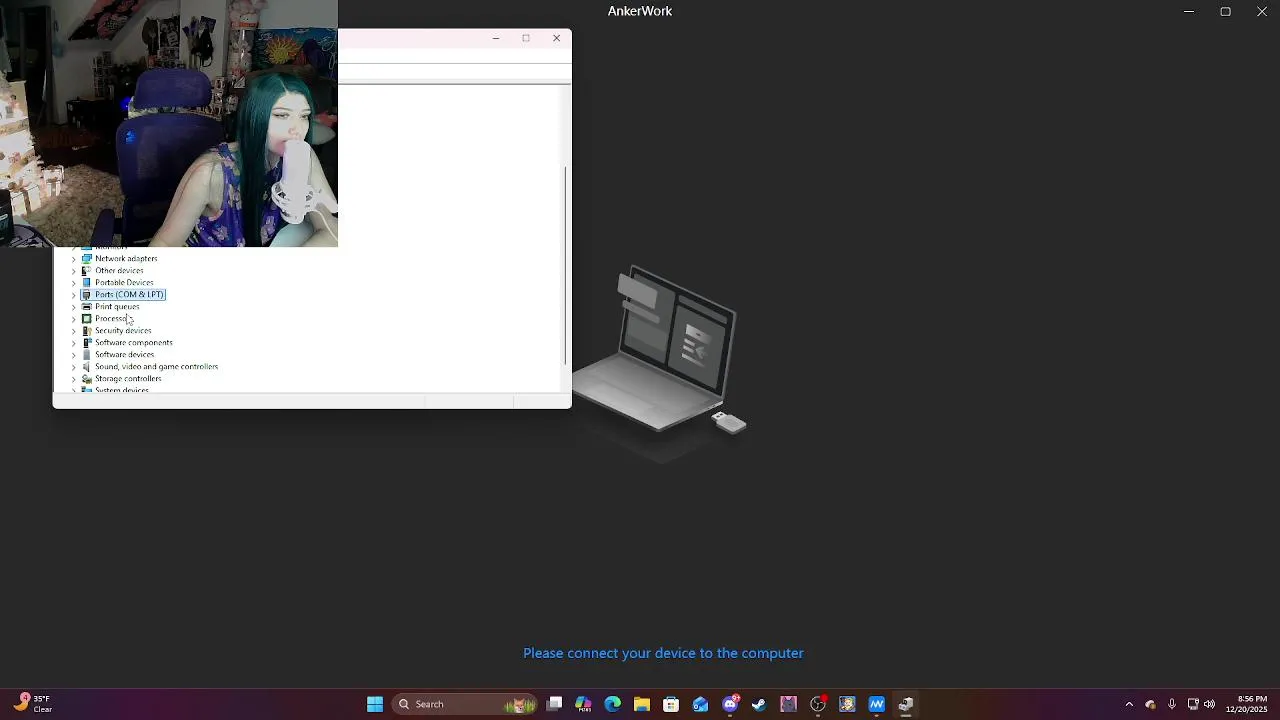Open Task View from the taskbar

(555, 704)
